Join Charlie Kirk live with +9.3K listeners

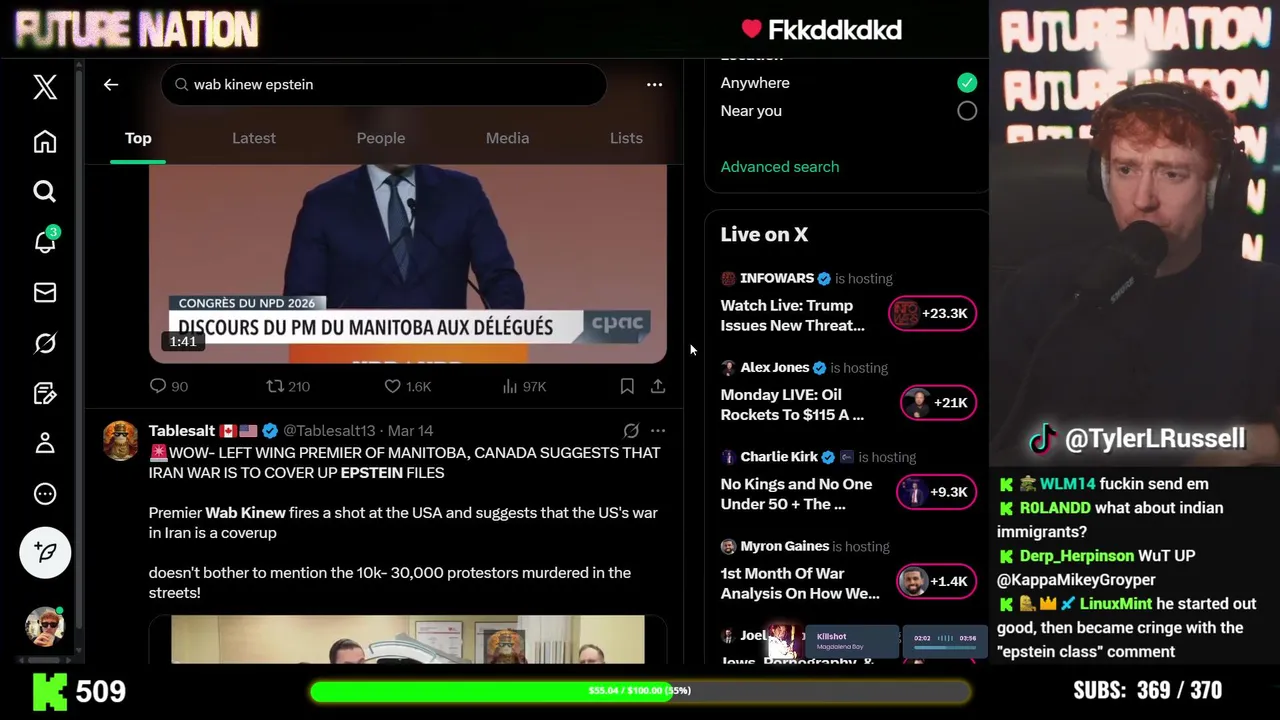[x=936, y=492]
